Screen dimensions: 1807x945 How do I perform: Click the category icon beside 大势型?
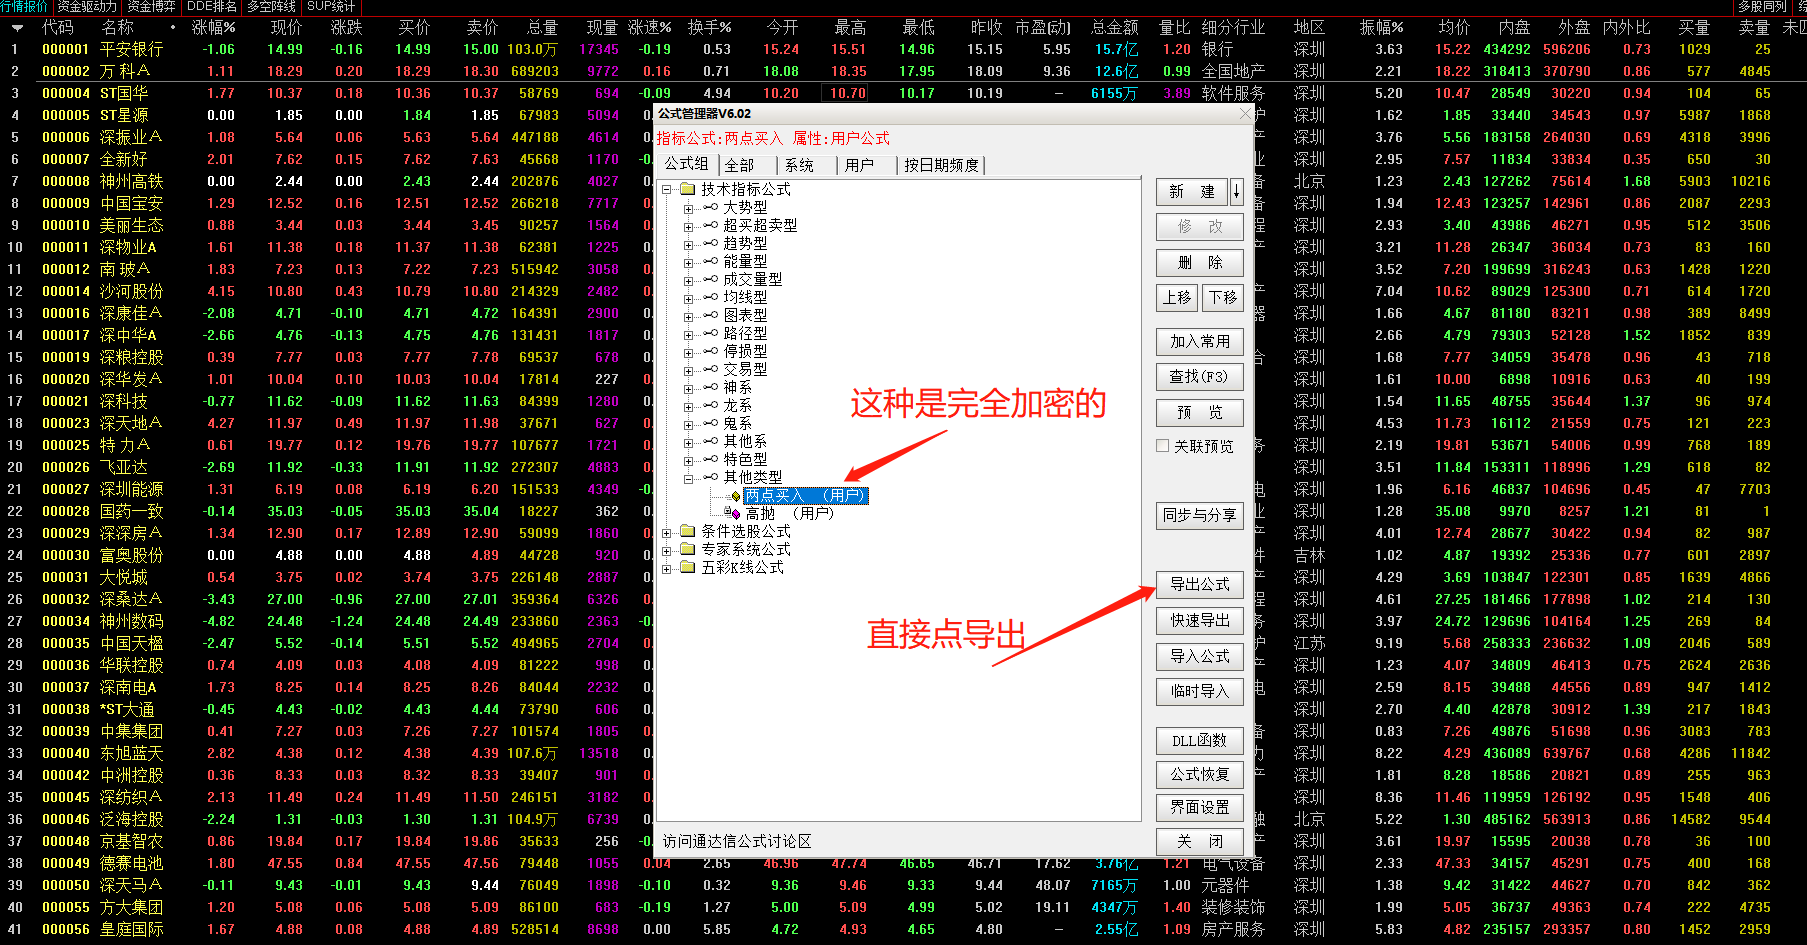point(710,207)
